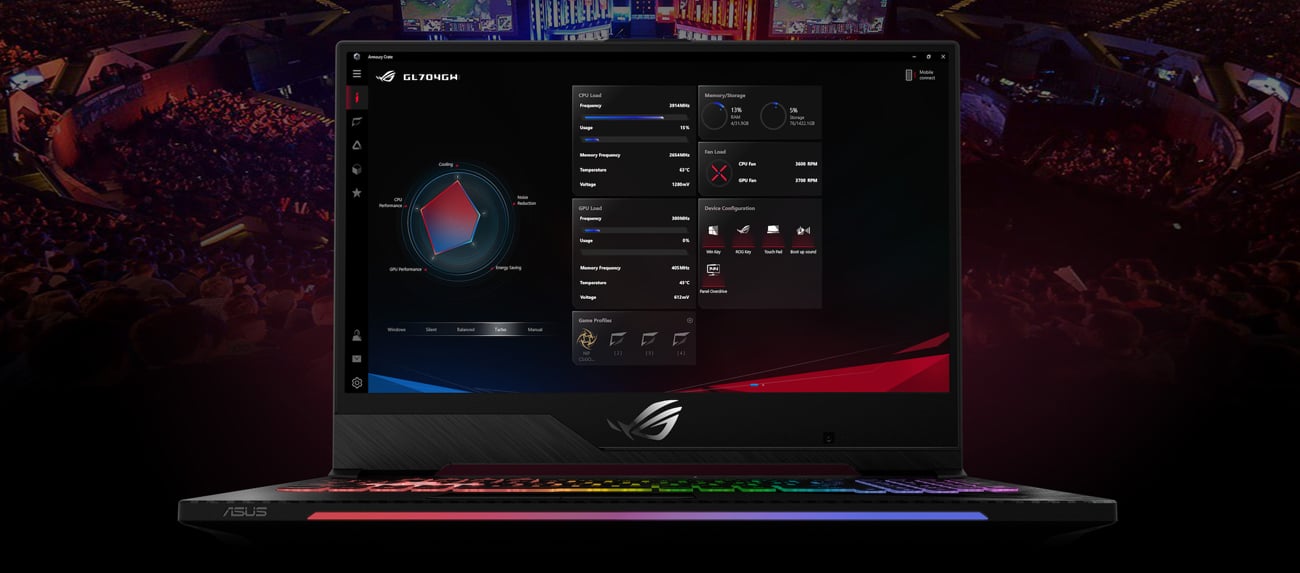Click the Storage usage circular gauge

click(x=773, y=116)
